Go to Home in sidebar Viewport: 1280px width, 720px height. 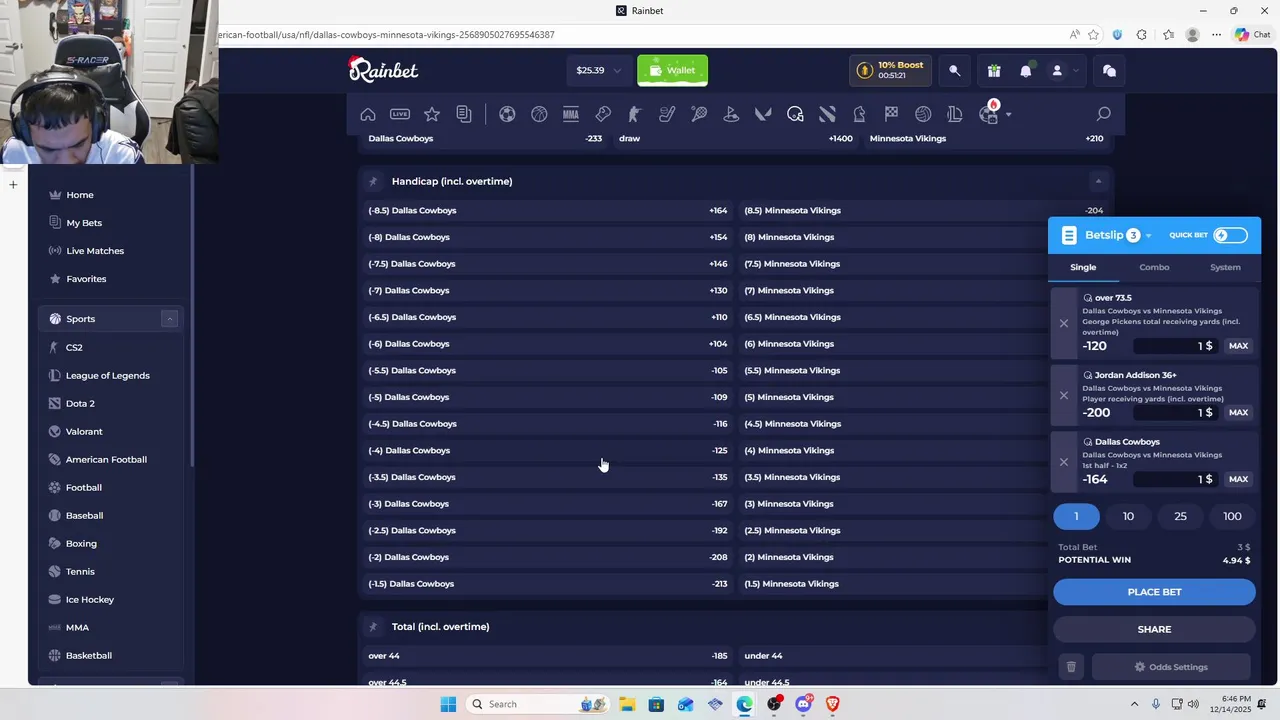[80, 195]
